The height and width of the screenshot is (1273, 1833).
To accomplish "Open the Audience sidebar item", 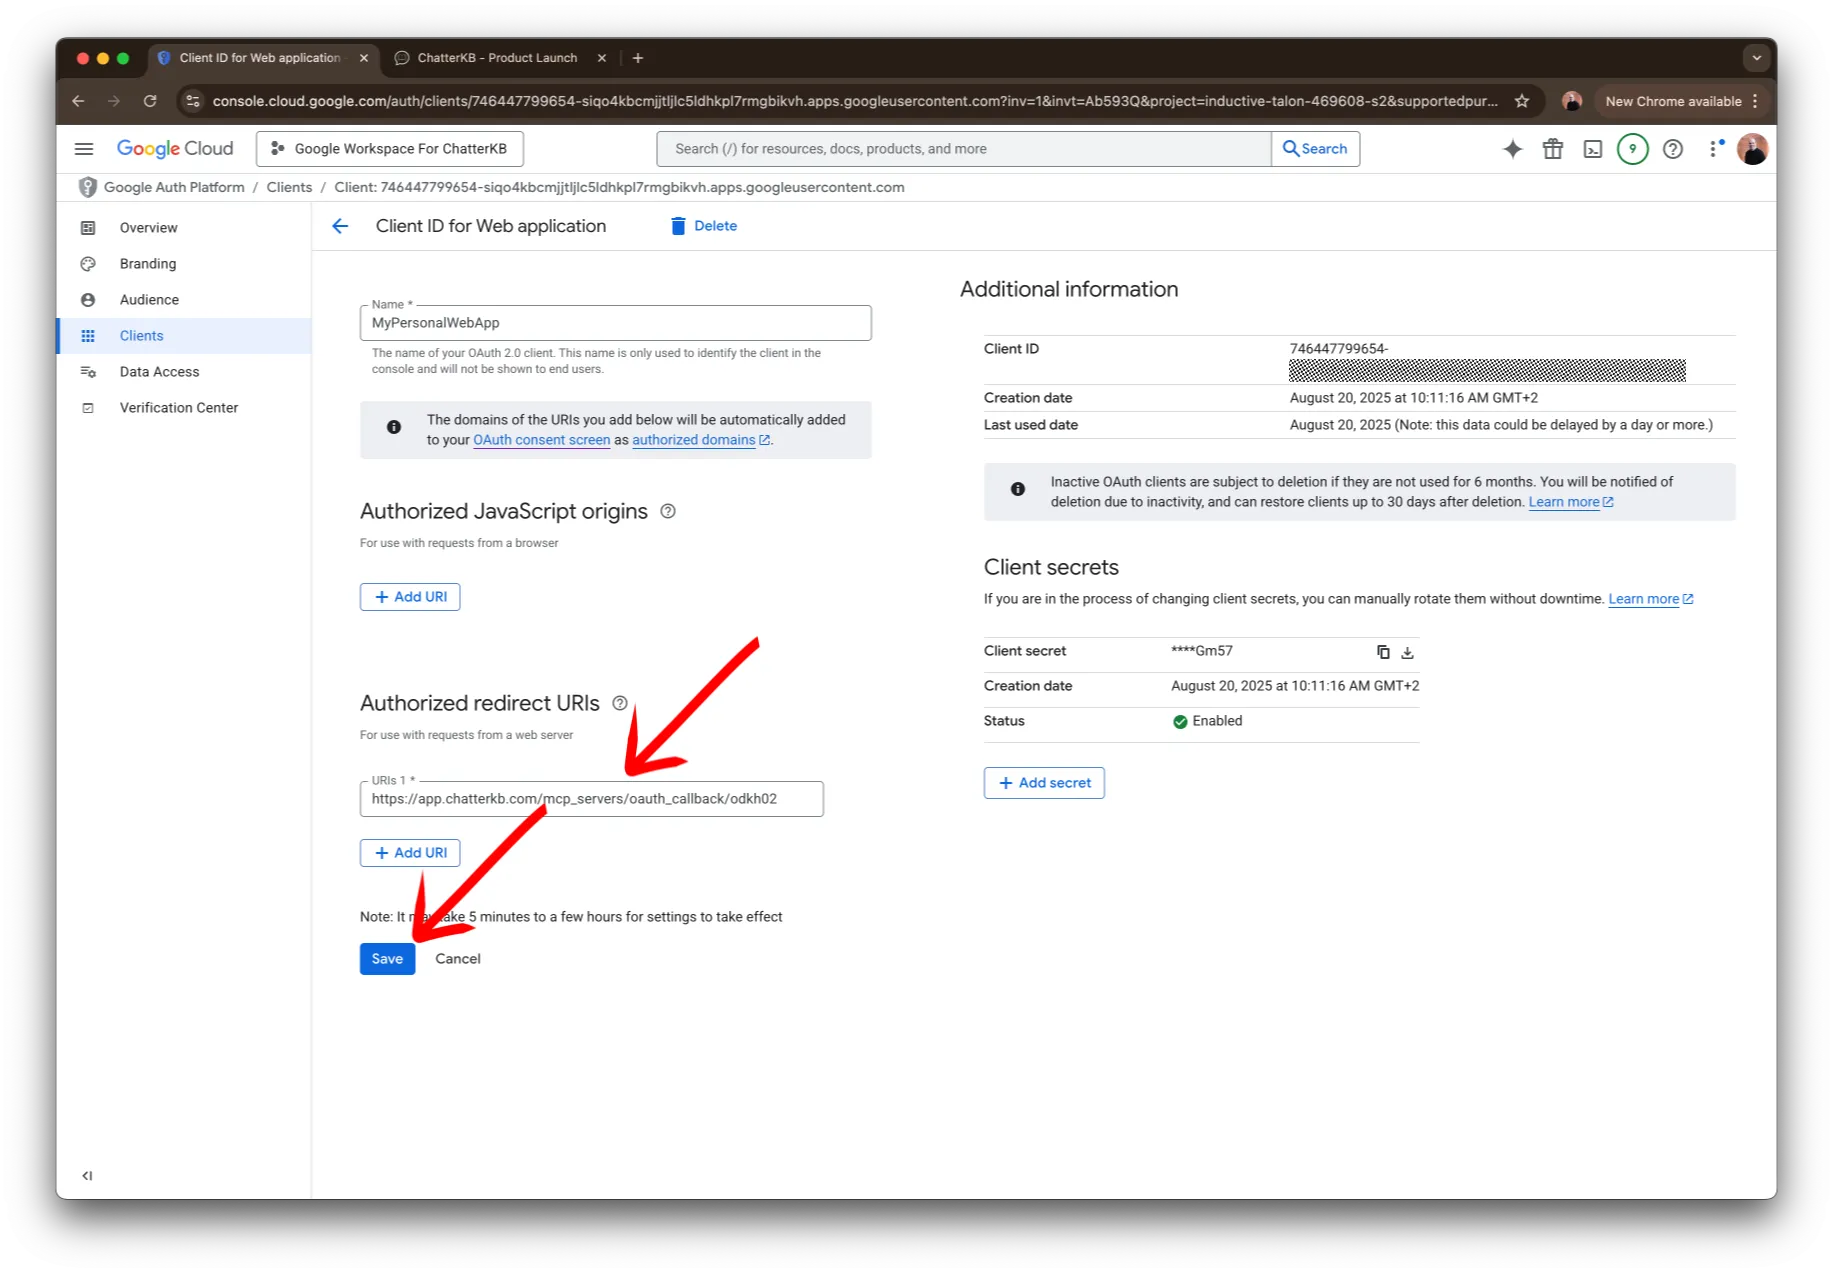I will coord(184,300).
